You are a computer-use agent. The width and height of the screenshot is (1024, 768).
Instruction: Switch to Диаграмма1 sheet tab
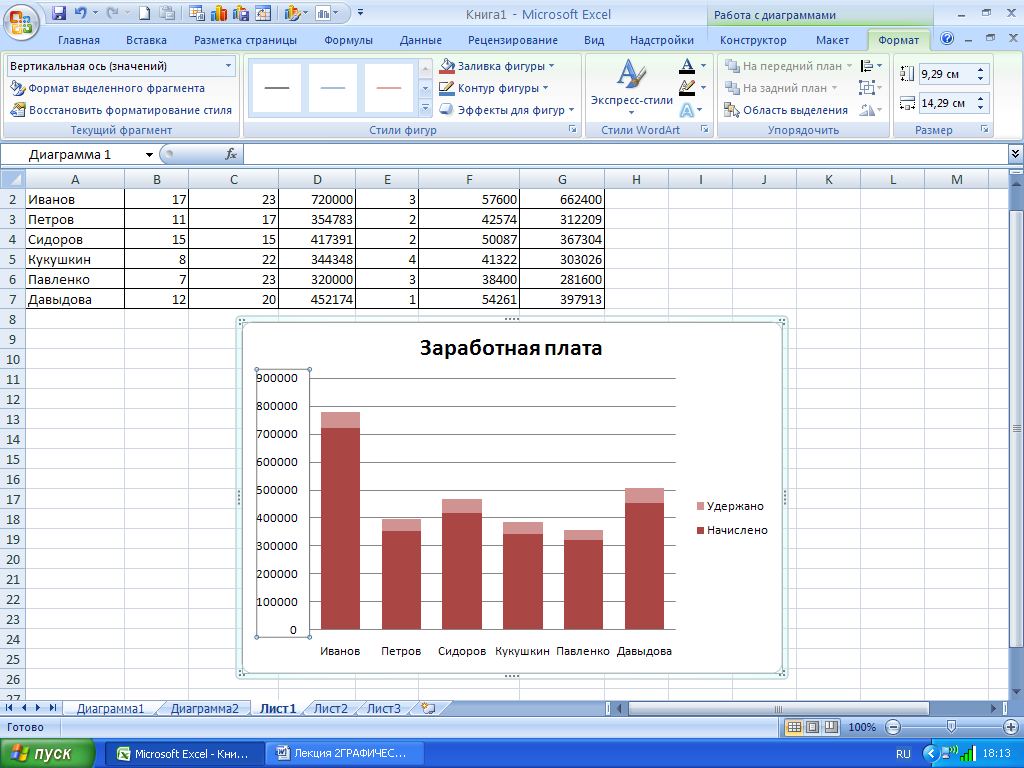(x=110, y=708)
